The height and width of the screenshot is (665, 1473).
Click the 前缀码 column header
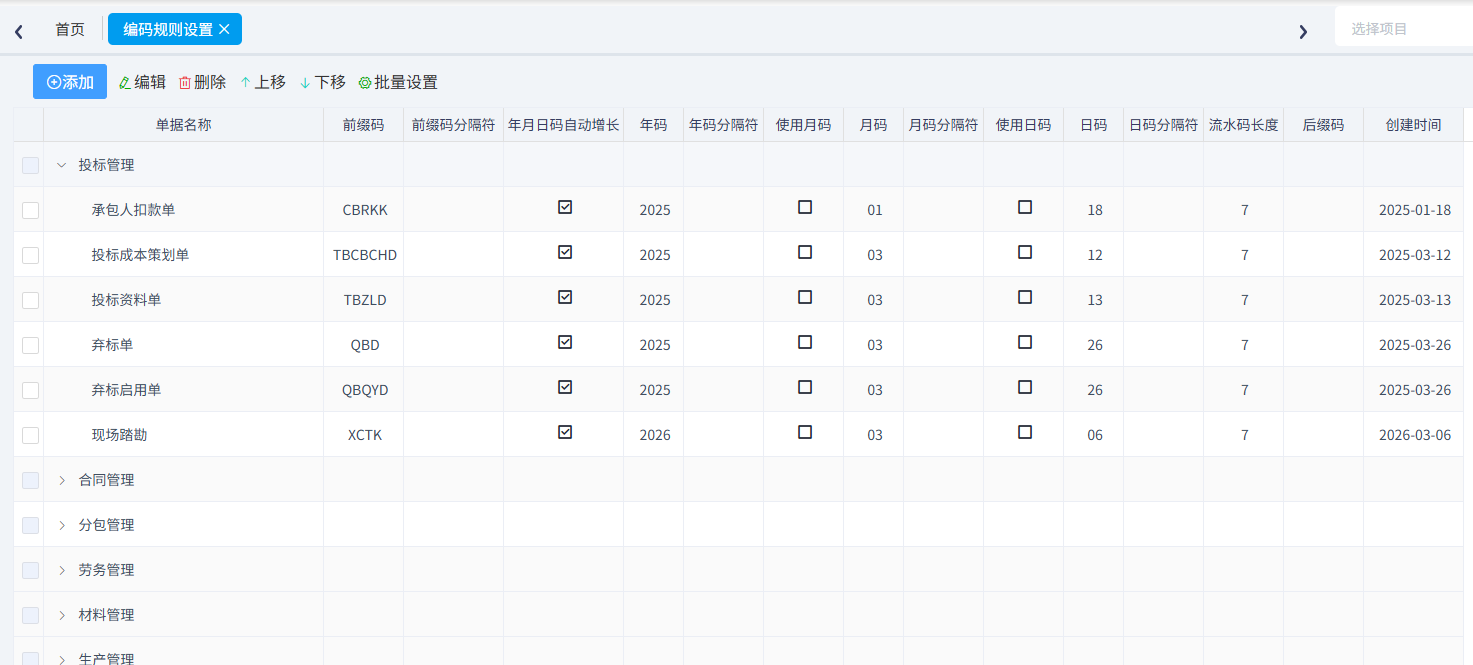point(363,125)
